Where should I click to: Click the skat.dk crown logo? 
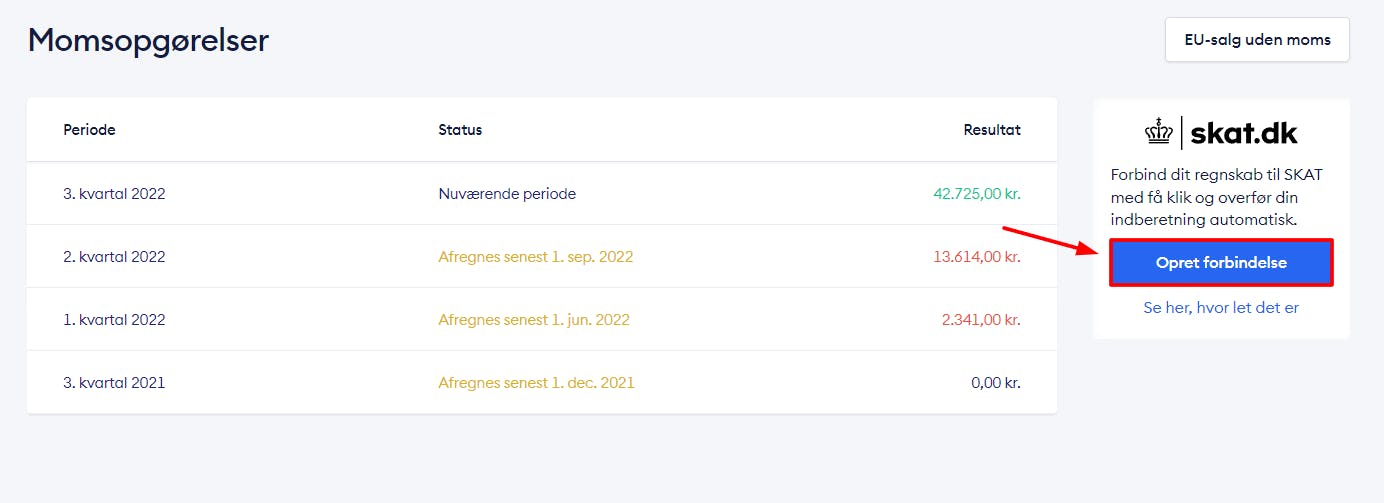click(1159, 133)
